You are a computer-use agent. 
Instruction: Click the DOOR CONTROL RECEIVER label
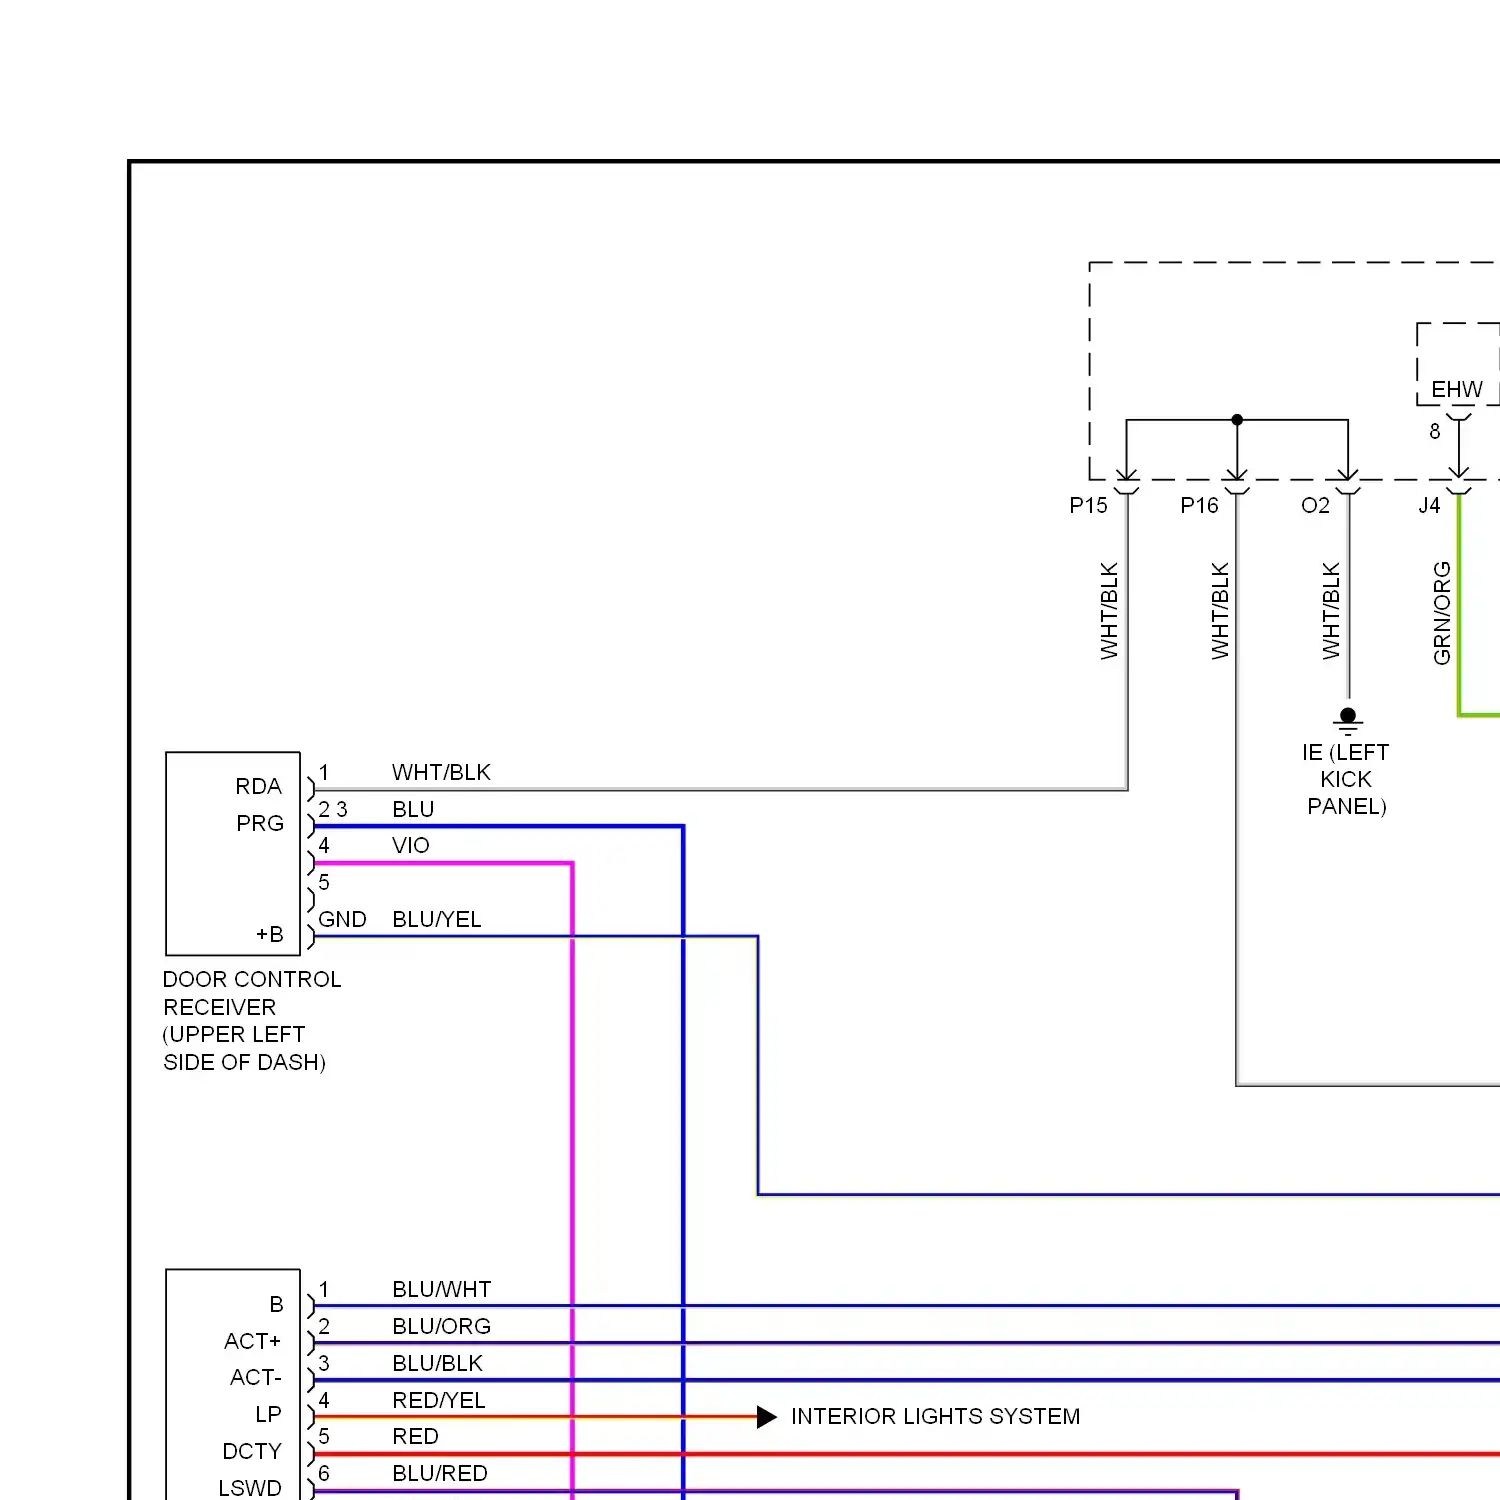coord(252,1020)
